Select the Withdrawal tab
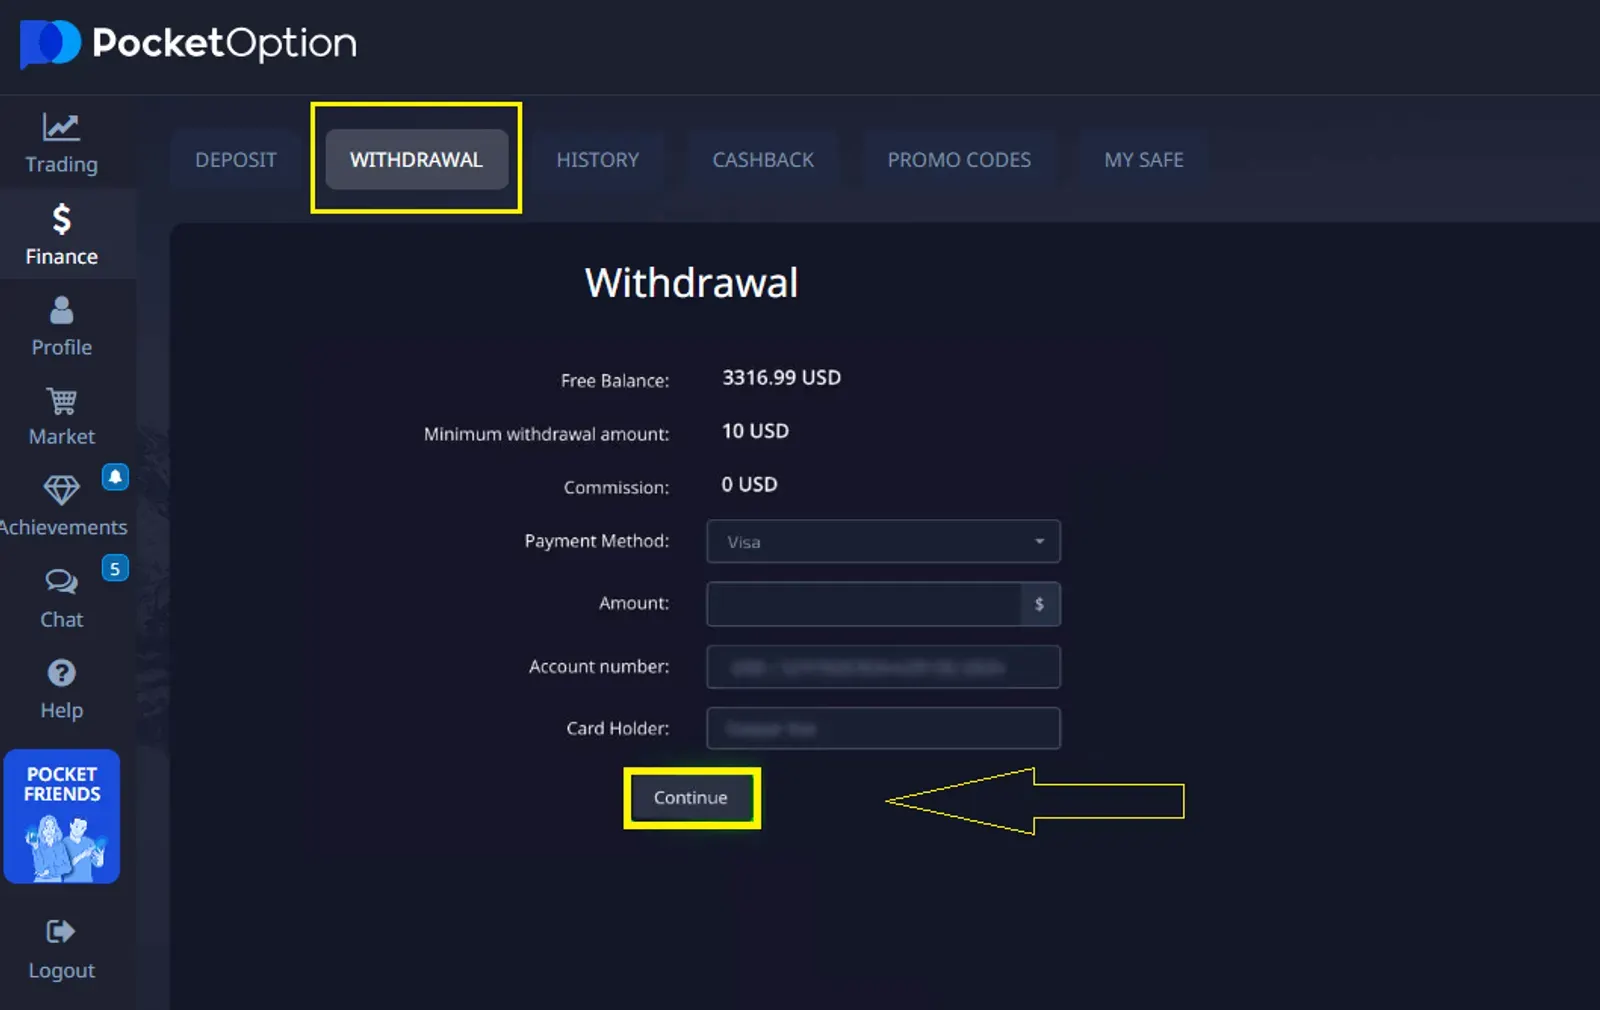The height and width of the screenshot is (1010, 1600). pos(416,160)
